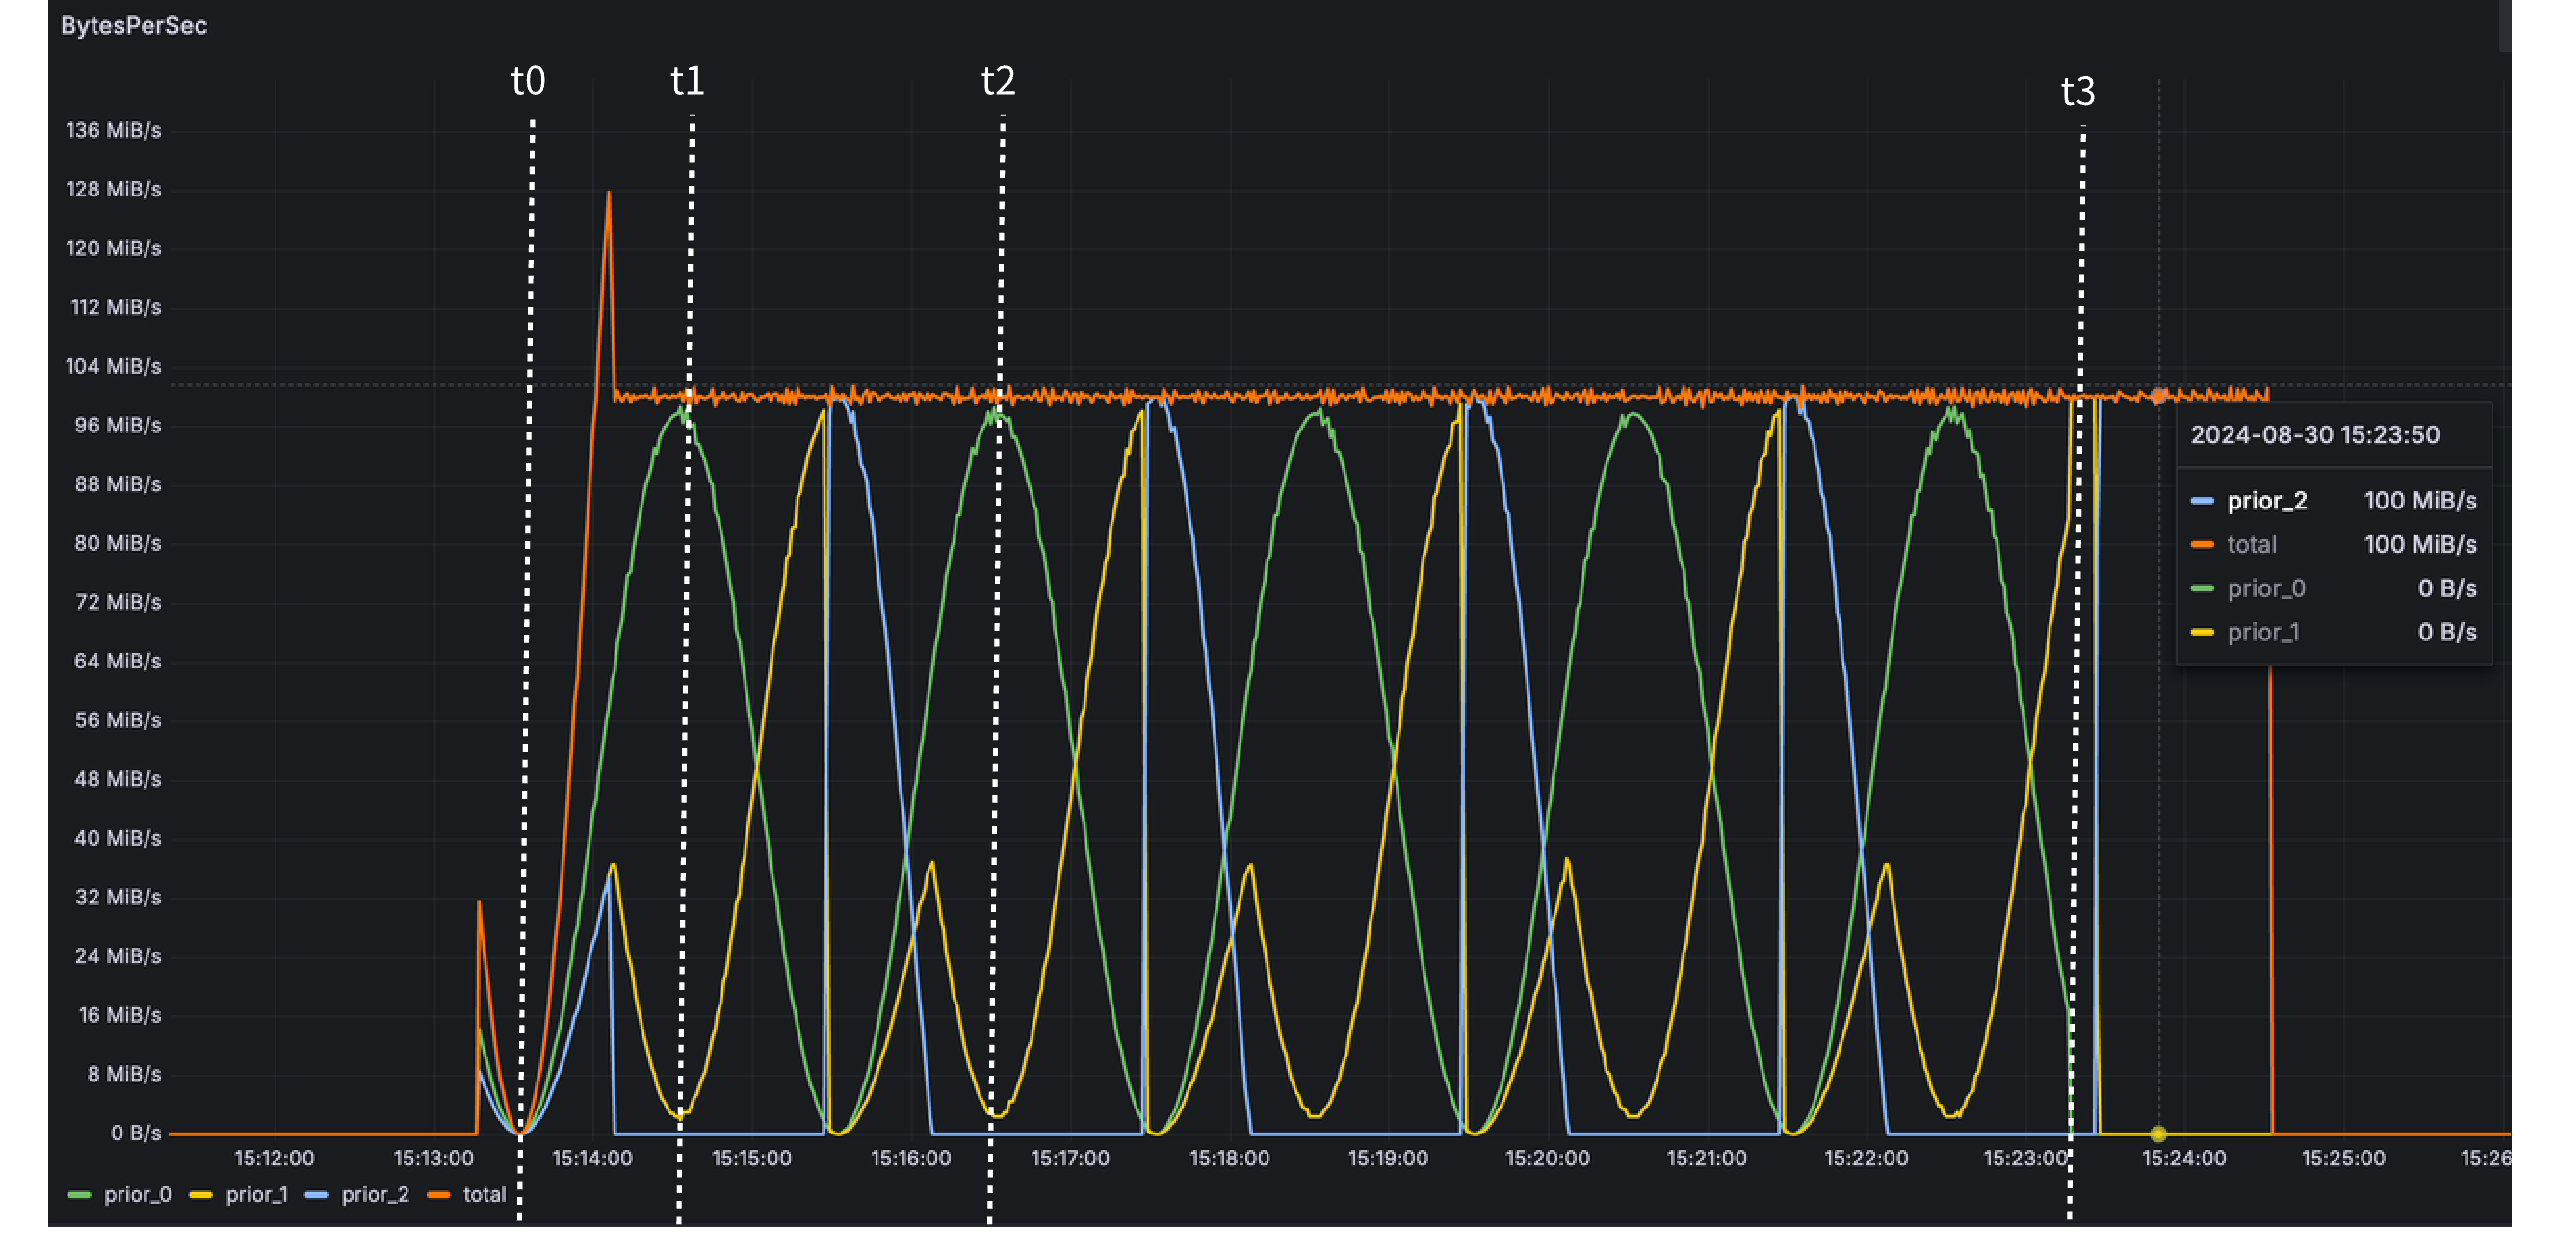
Task: Click the 15:20:00 x-axis time label
Action: point(1547,1158)
